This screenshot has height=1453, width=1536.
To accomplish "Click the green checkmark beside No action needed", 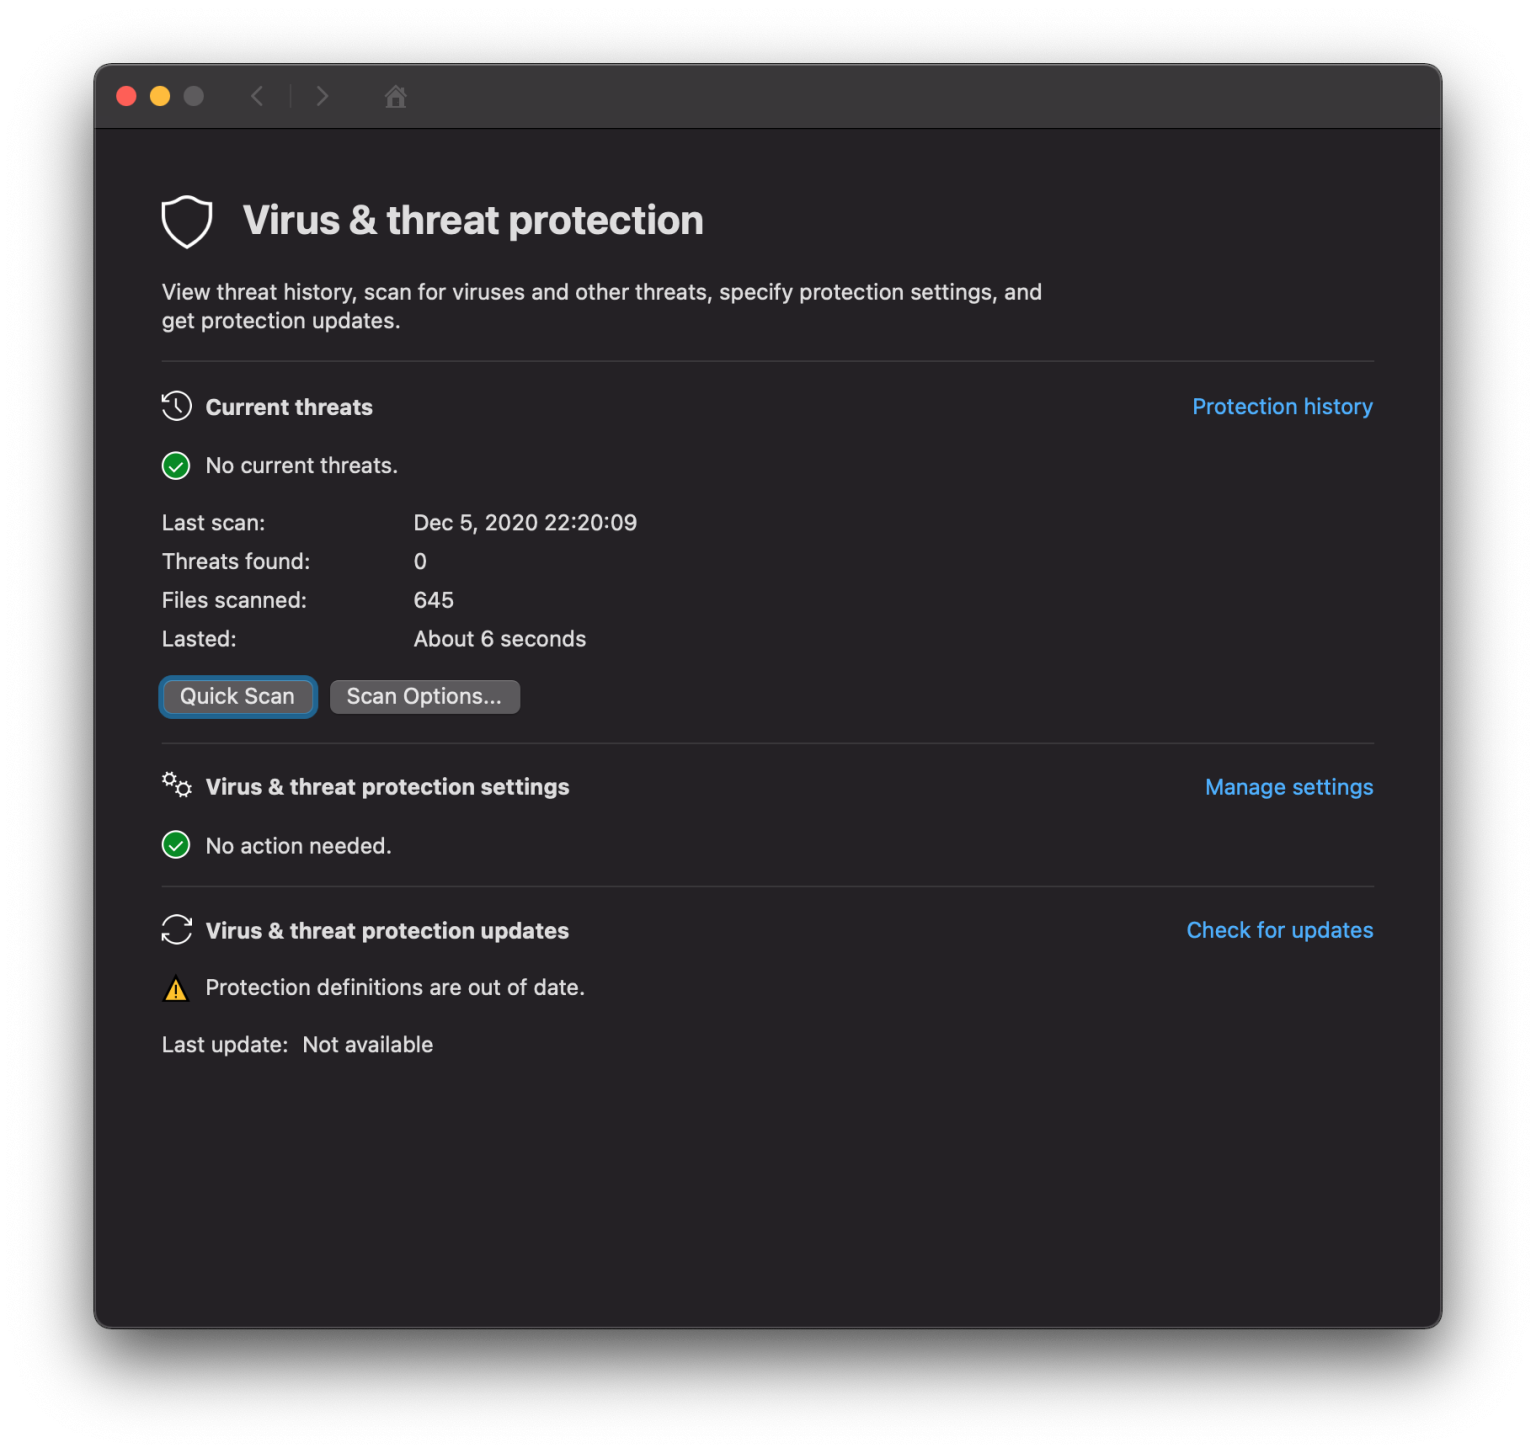I will [176, 845].
